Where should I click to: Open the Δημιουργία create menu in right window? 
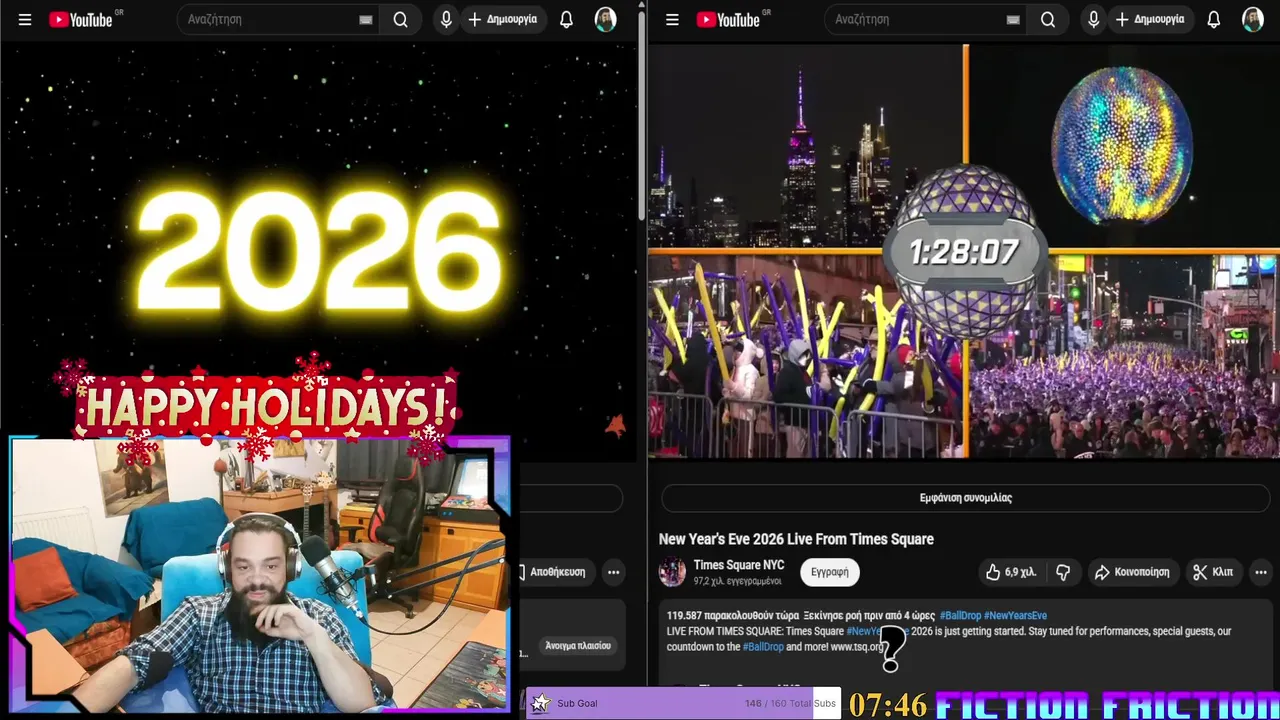pyautogui.click(x=1150, y=20)
